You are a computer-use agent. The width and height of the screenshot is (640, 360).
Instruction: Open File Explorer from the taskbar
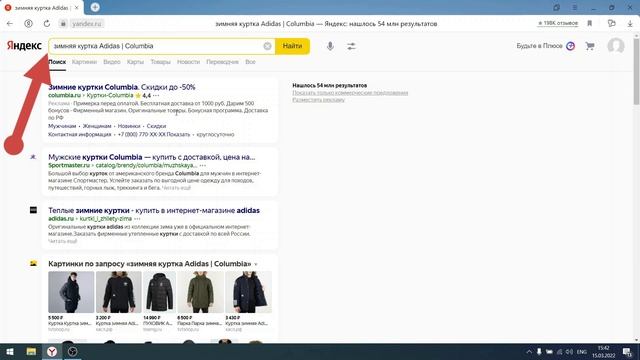31,351
